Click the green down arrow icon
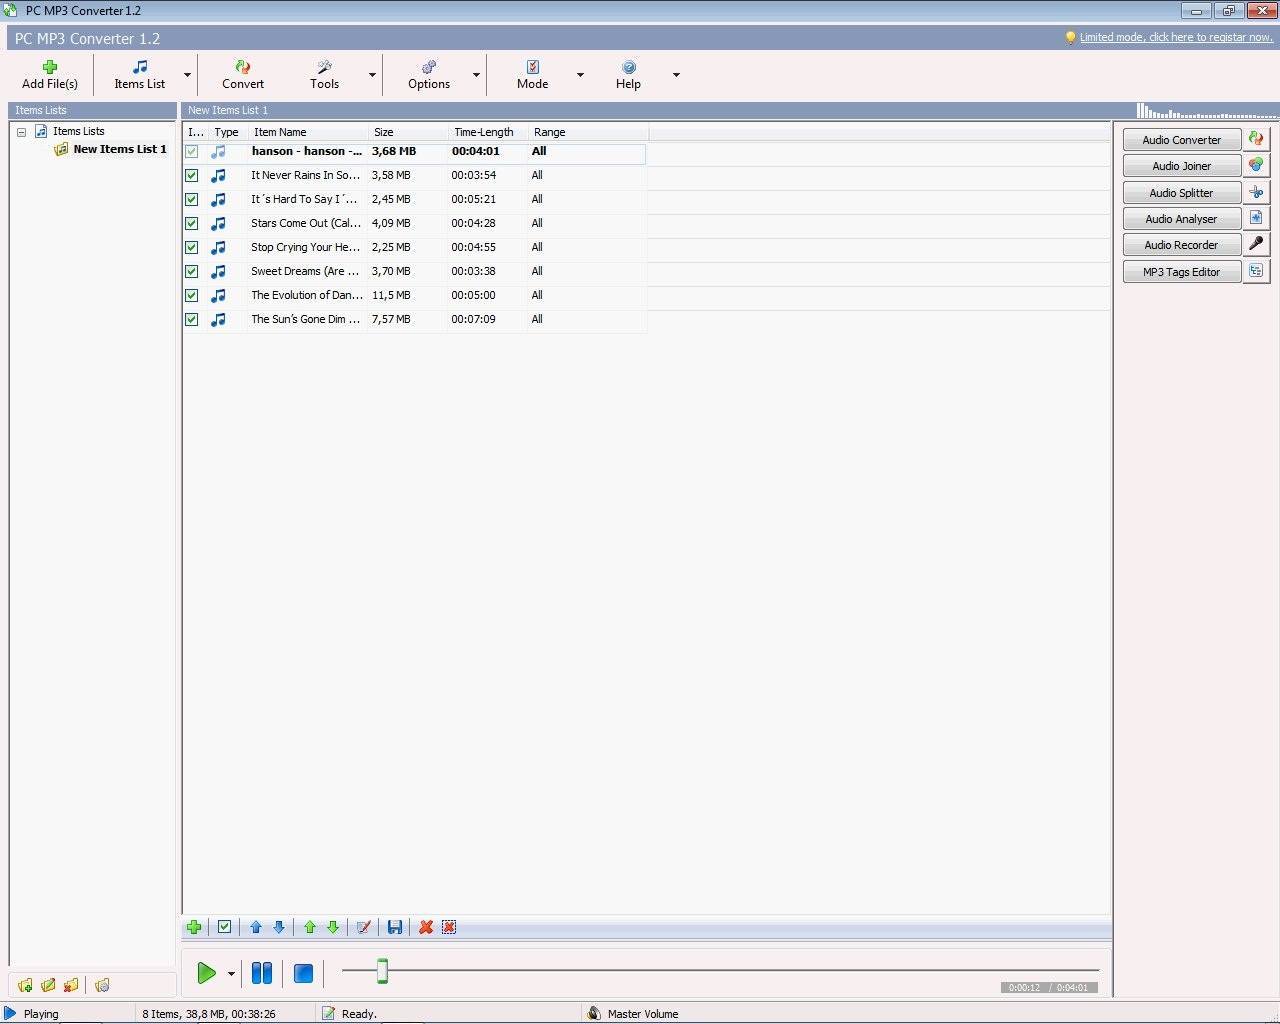The height and width of the screenshot is (1024, 1280). 333,927
